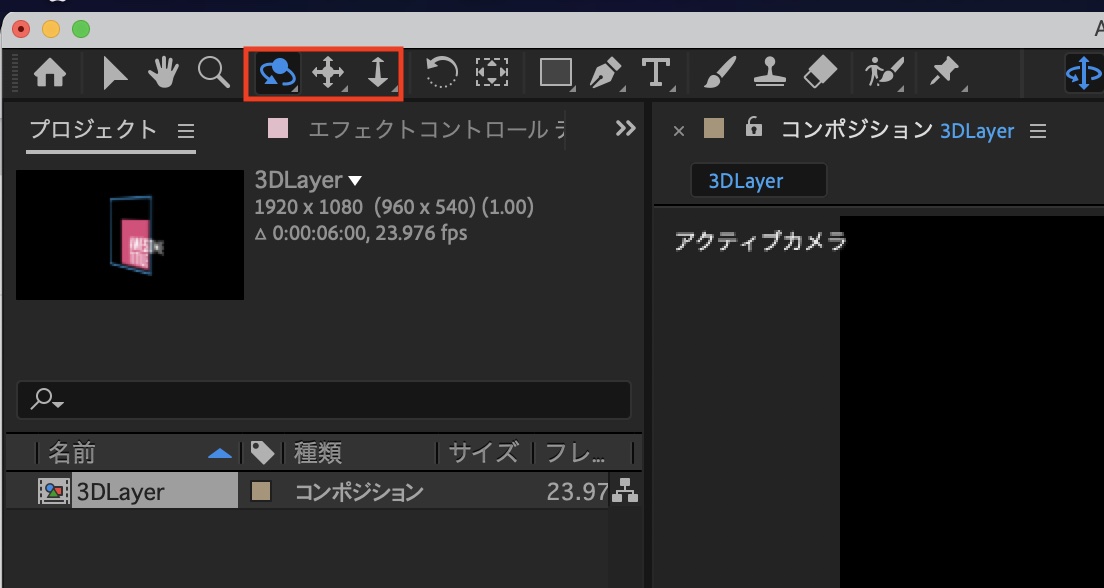Click the pink swatch on effect controls tab
Screen dimensions: 1104x588
click(x=278, y=129)
